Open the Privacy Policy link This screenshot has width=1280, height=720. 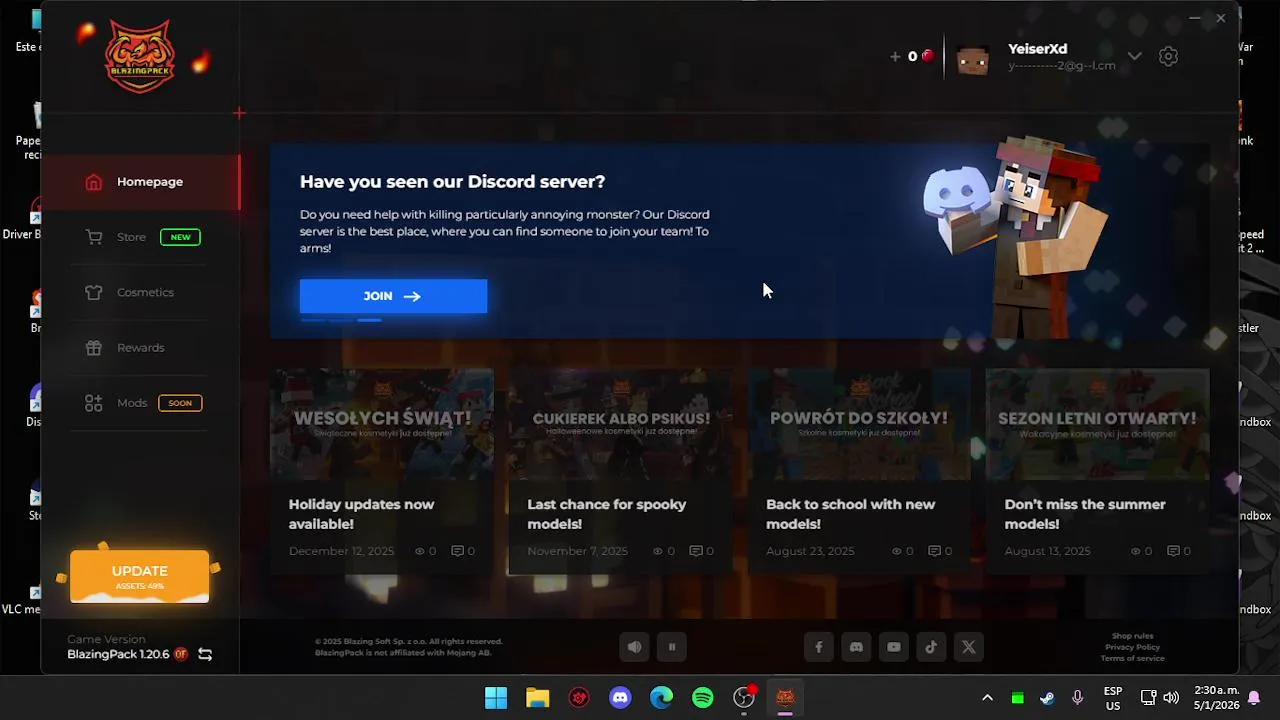[1132, 647]
